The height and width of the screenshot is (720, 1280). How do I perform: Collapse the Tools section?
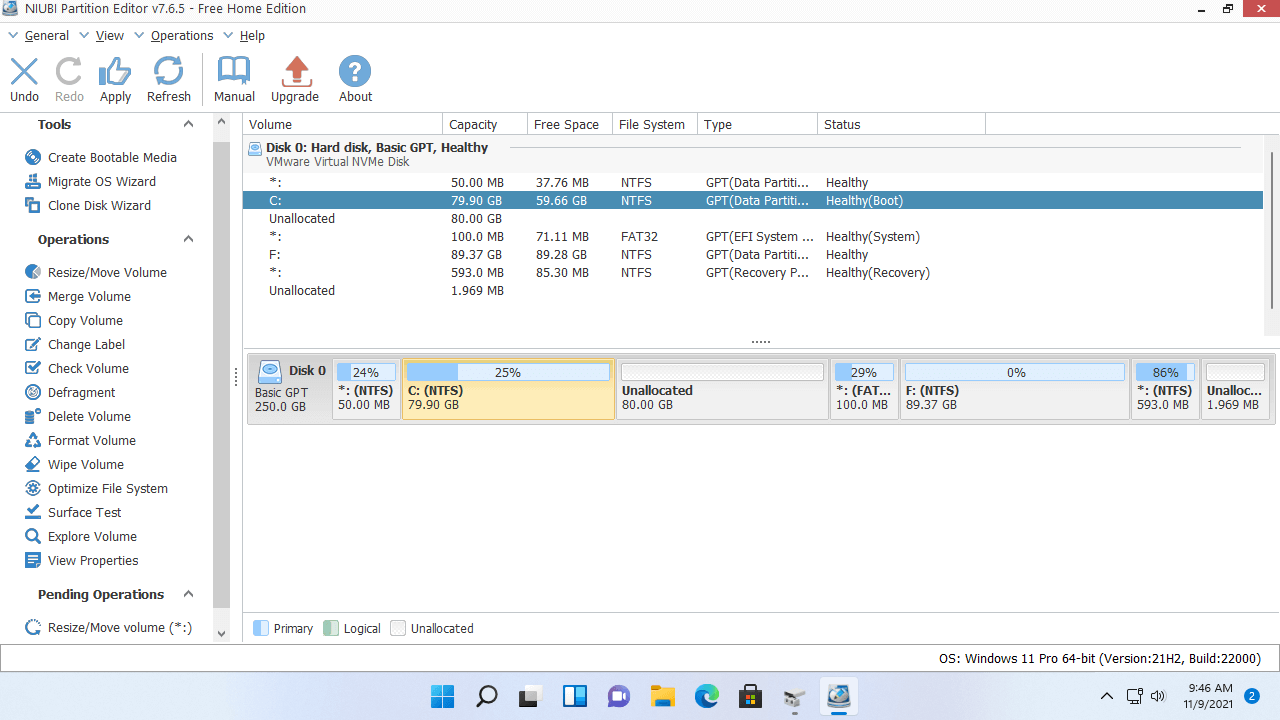tap(188, 124)
